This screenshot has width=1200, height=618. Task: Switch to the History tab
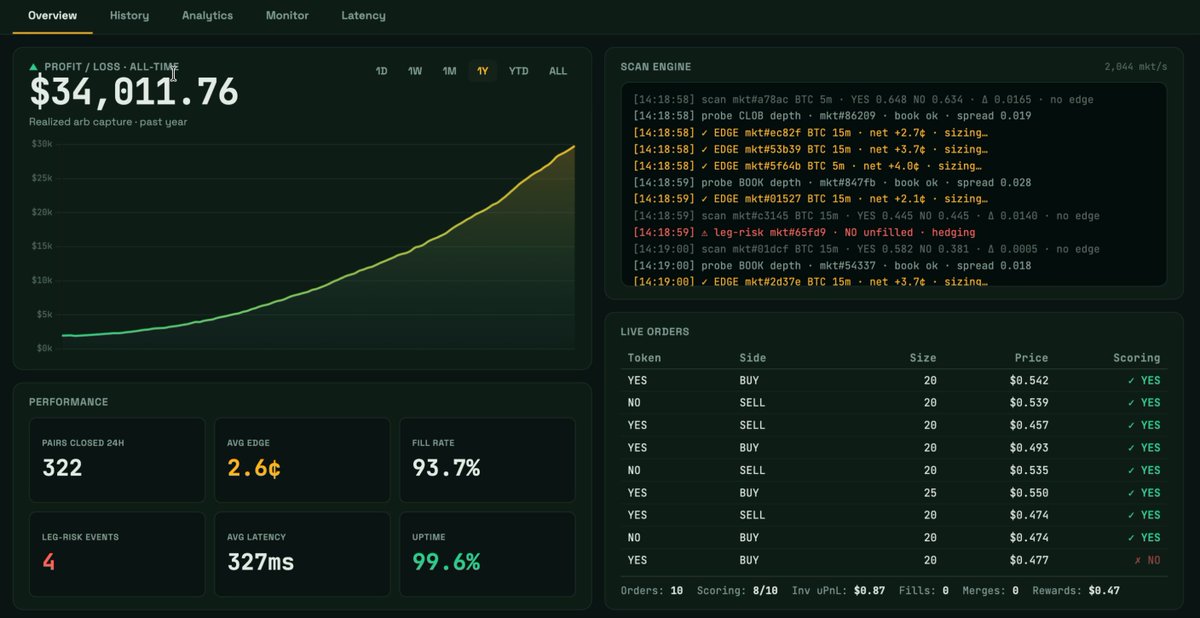pos(130,16)
